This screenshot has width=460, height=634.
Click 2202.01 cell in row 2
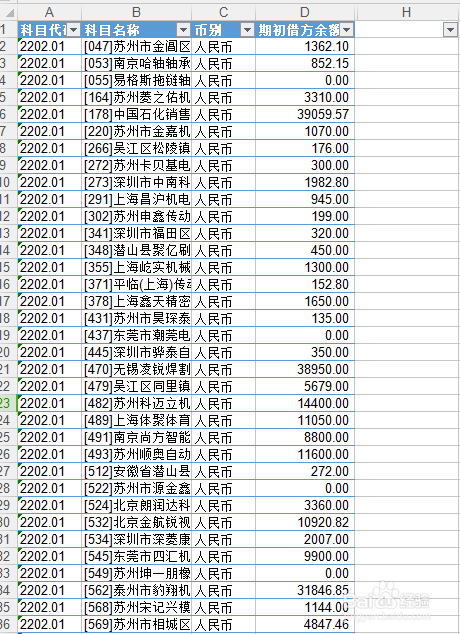49,46
